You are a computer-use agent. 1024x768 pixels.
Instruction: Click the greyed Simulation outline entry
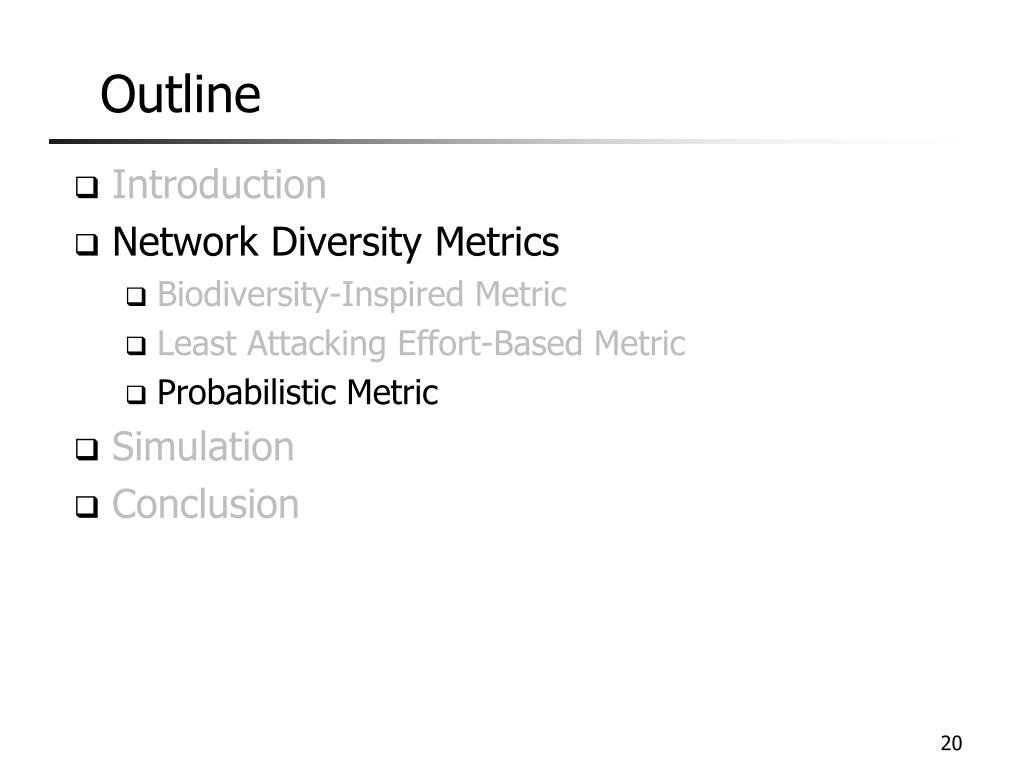click(x=203, y=447)
